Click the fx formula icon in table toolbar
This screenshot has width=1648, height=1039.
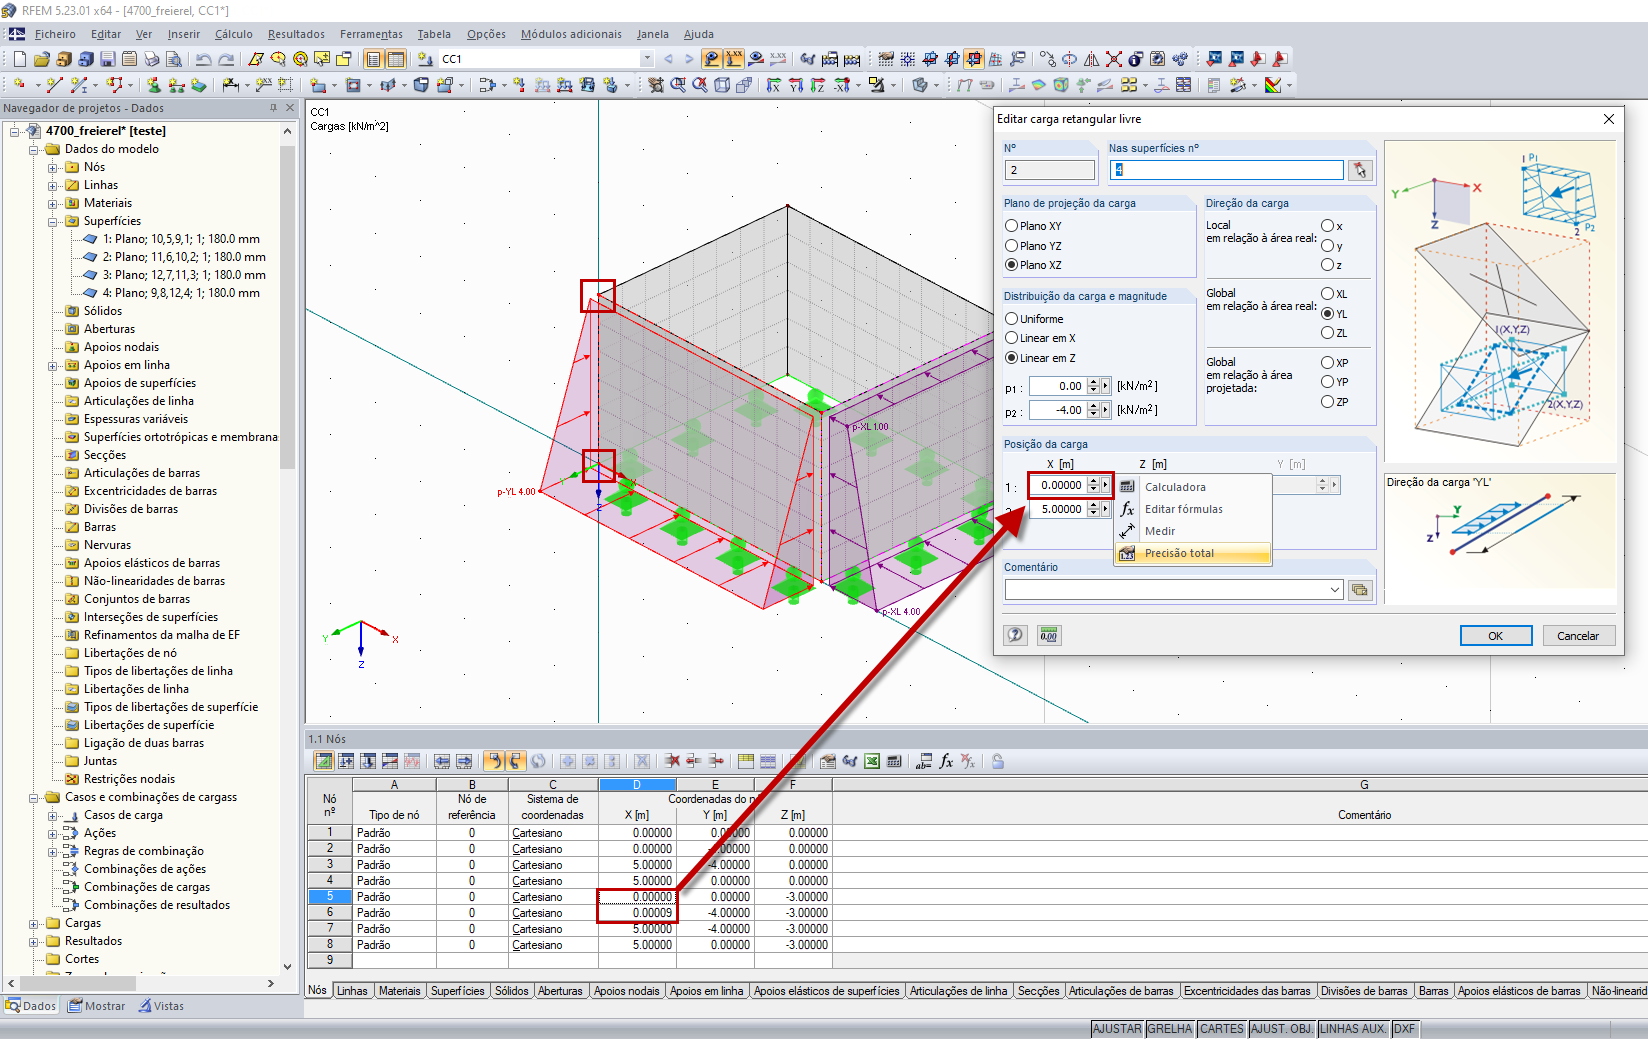[946, 761]
